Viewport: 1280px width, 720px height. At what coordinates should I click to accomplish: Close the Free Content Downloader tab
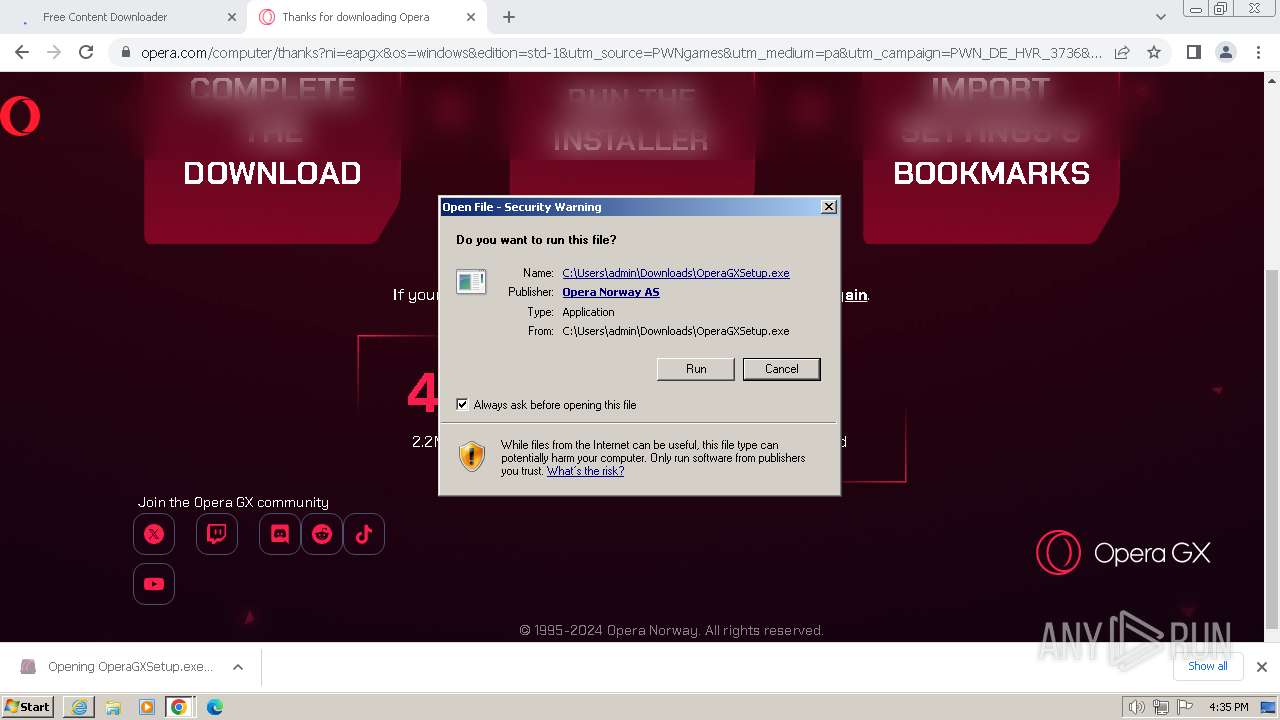pyautogui.click(x=231, y=17)
